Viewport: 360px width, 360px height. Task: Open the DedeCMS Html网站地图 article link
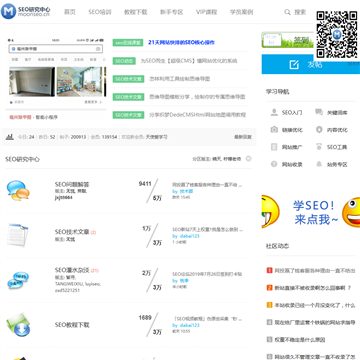pos(197,115)
